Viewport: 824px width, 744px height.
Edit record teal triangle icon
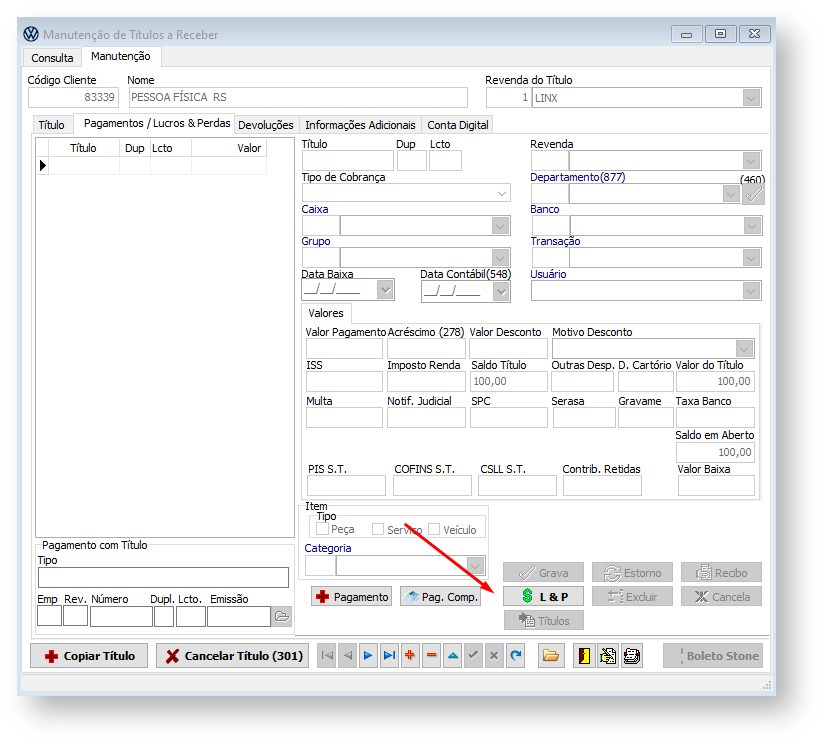pos(452,655)
